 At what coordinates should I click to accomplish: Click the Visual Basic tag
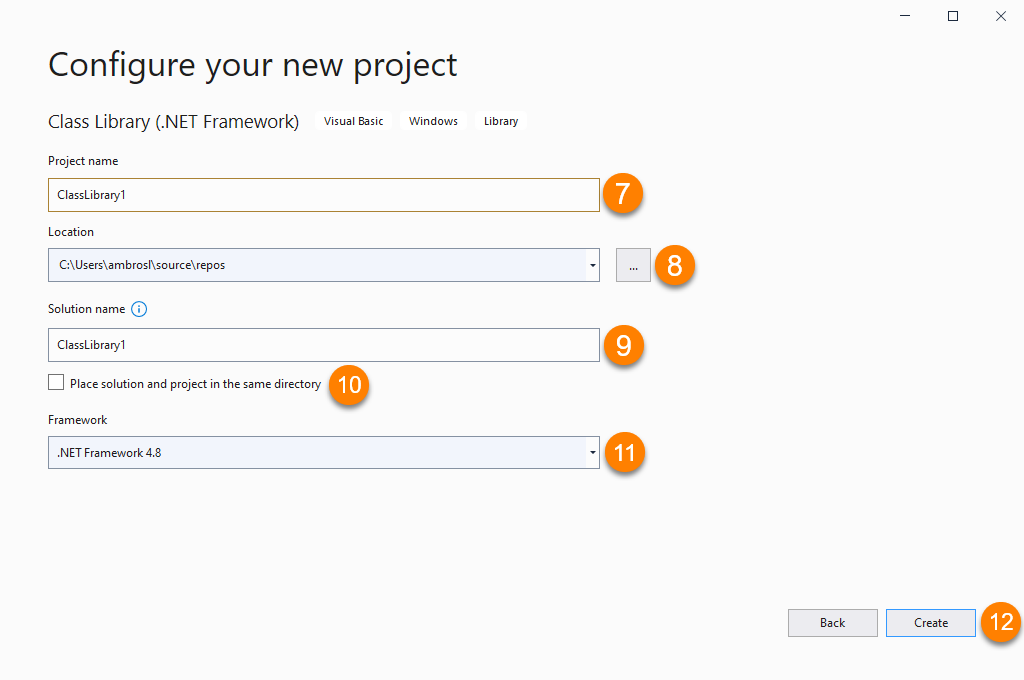click(353, 121)
